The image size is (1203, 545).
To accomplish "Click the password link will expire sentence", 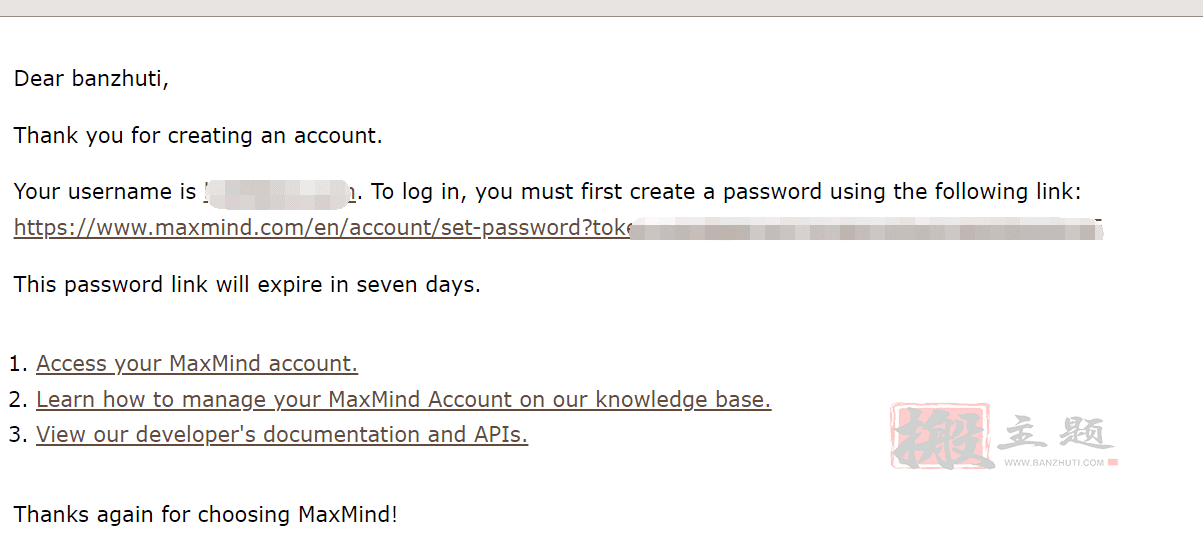I will (x=247, y=284).
